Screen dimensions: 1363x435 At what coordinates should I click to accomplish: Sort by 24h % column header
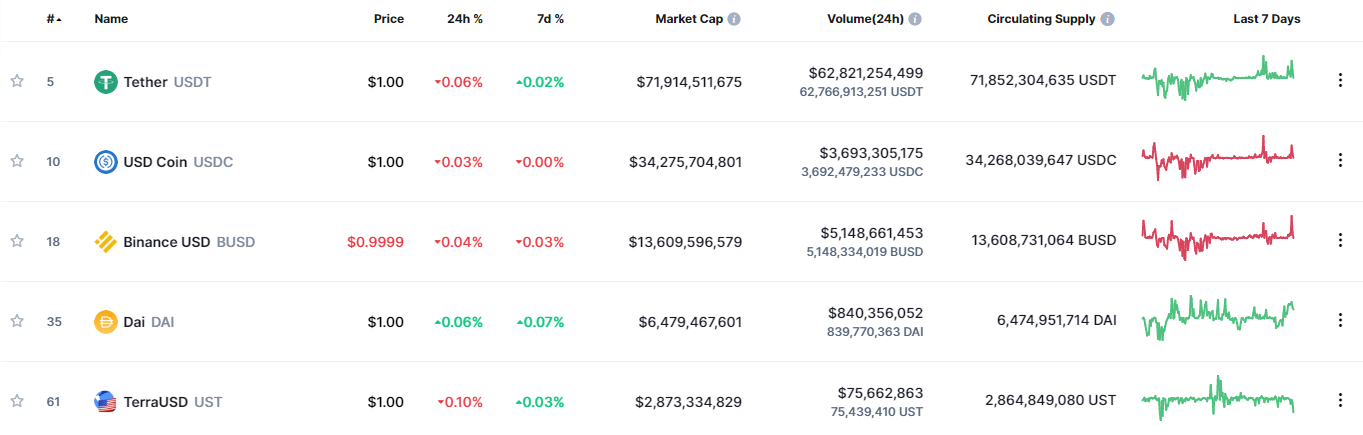(x=465, y=19)
